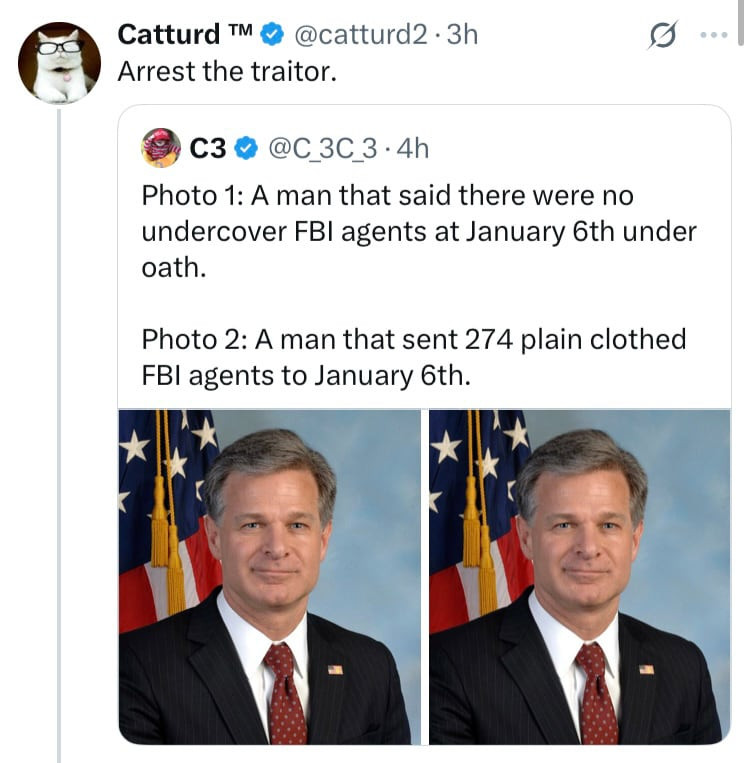Click the ™ symbol after Catturd's name

click(240, 32)
